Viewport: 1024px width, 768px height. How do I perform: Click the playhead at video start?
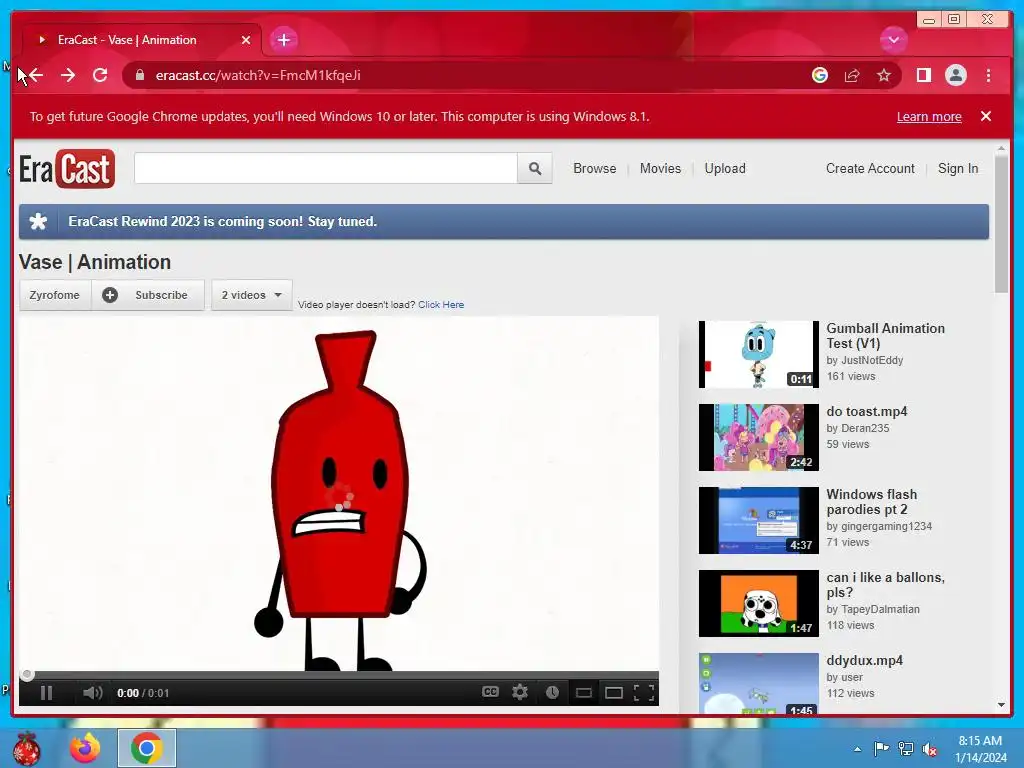pos(27,675)
